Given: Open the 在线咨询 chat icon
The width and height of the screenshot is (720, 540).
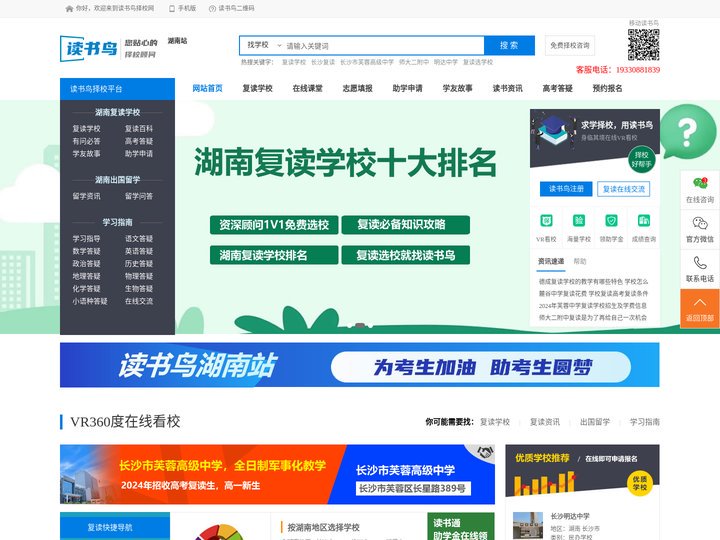Looking at the screenshot, I should (700, 190).
